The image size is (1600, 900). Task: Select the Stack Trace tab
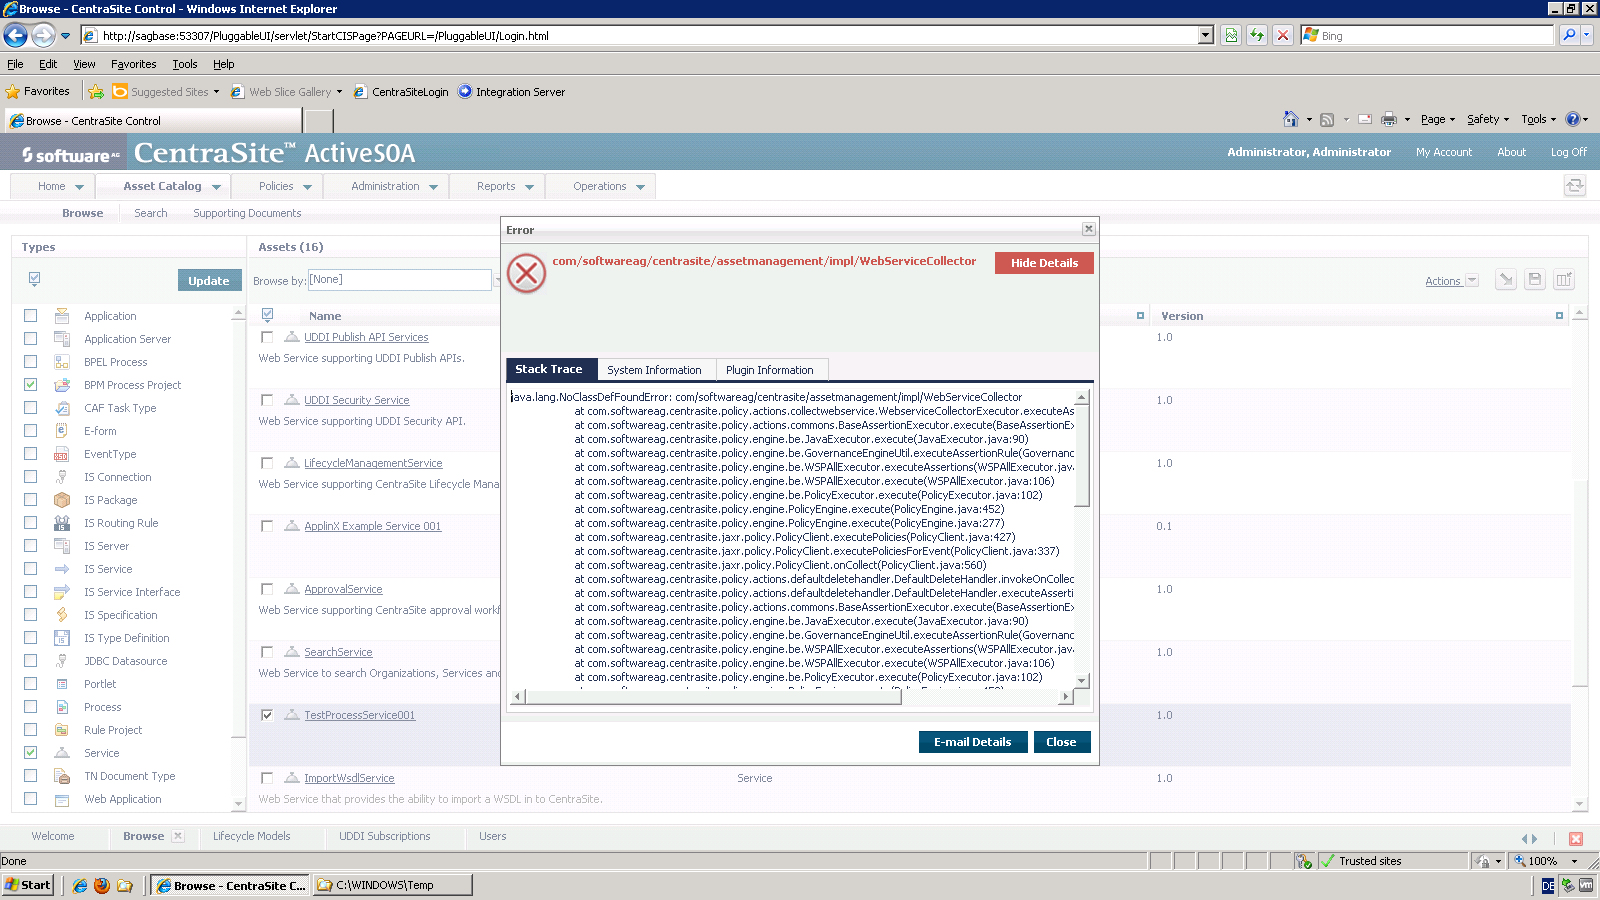tap(549, 369)
